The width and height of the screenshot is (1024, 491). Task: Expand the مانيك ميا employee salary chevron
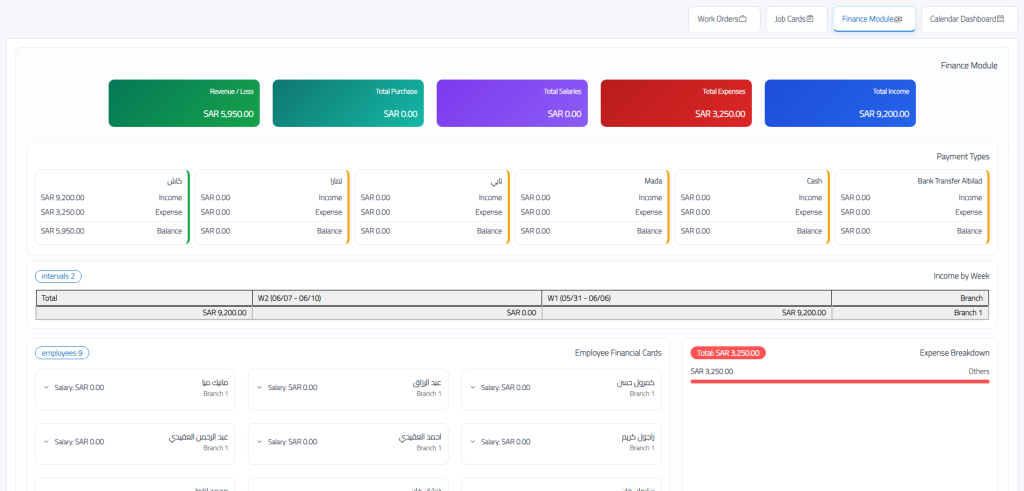coord(46,387)
